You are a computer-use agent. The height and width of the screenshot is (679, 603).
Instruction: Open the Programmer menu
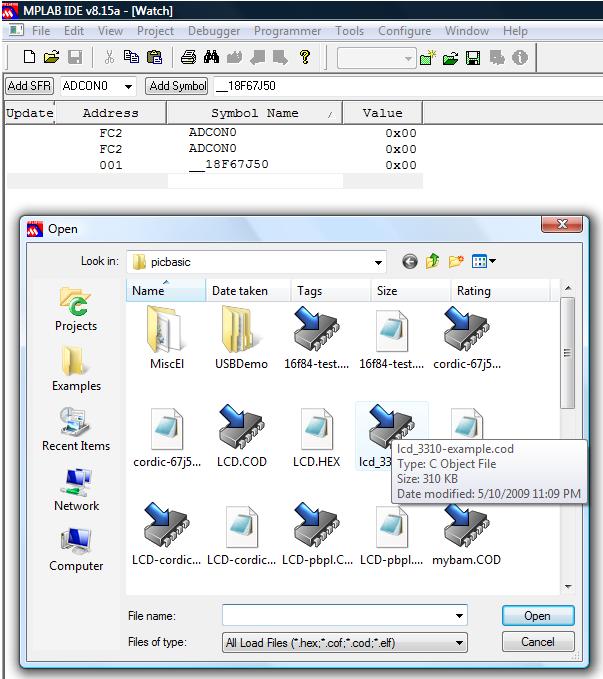click(x=287, y=31)
